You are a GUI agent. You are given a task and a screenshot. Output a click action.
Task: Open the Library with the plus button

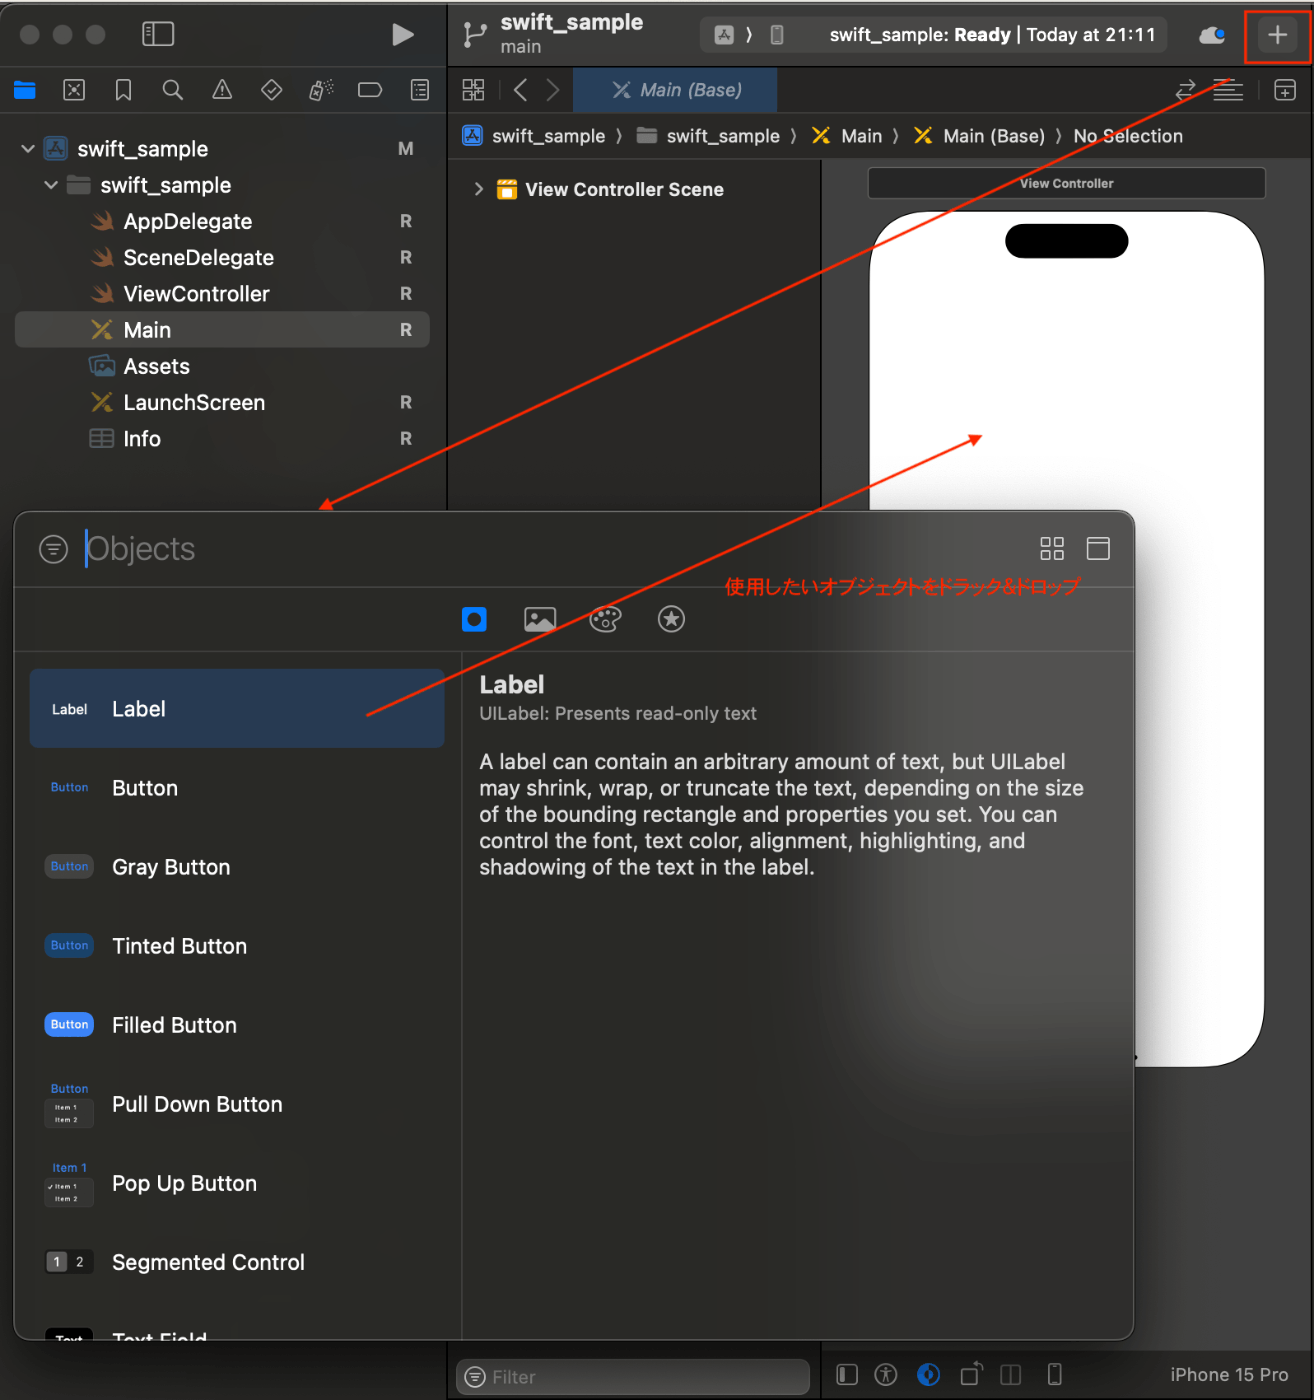1277,35
